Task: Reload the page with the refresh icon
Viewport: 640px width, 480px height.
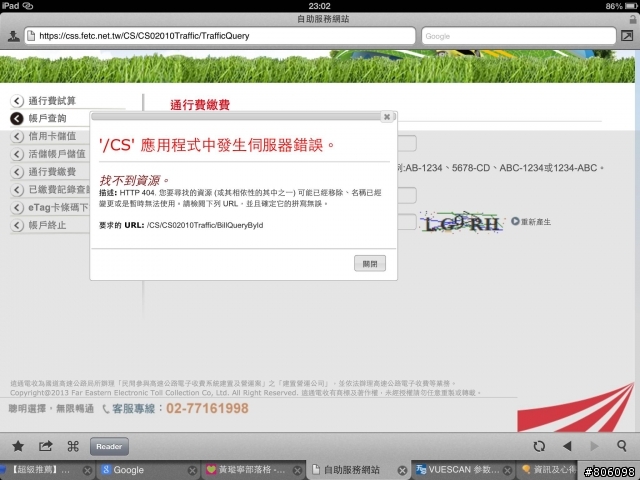Action: coord(539,446)
